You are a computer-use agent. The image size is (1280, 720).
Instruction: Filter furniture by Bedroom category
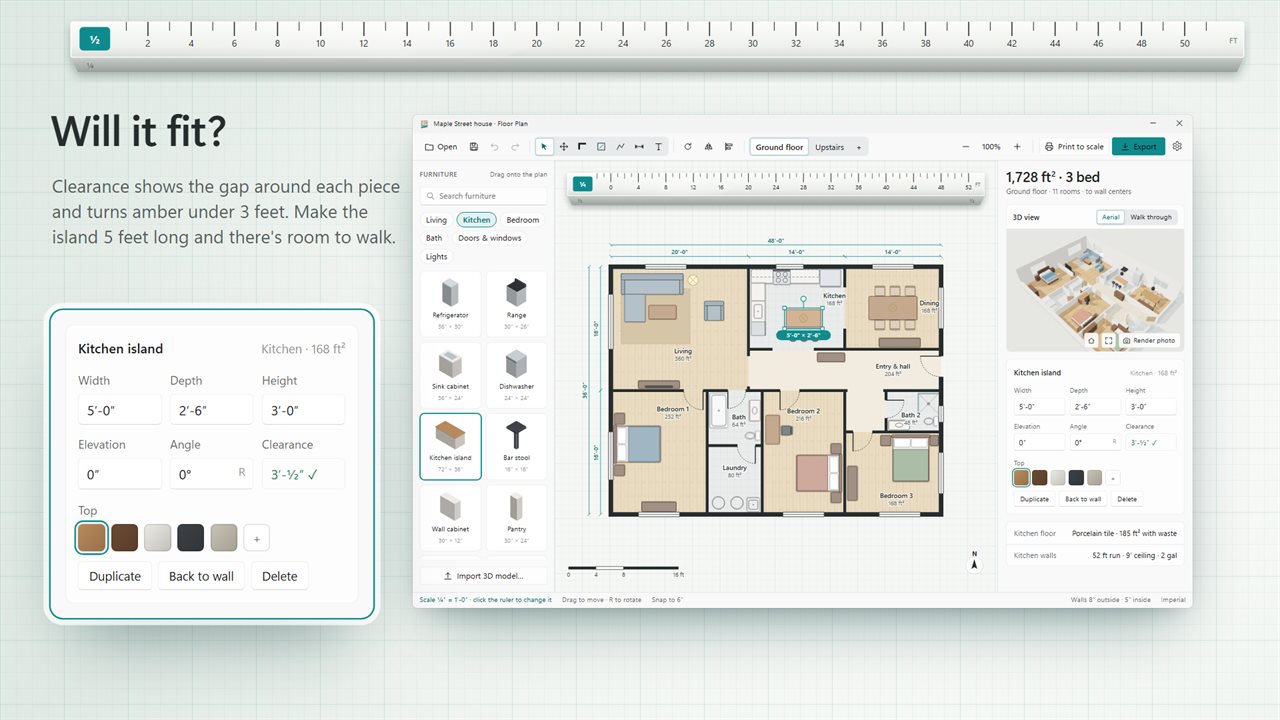522,220
